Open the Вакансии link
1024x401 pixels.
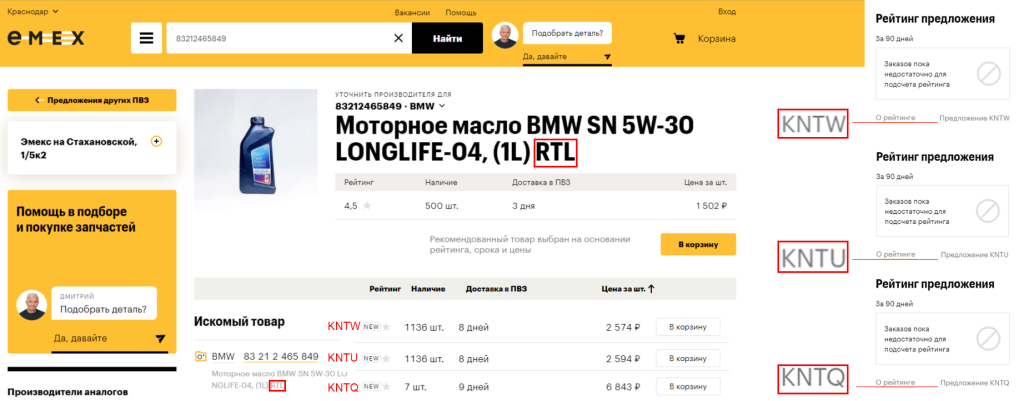(412, 12)
